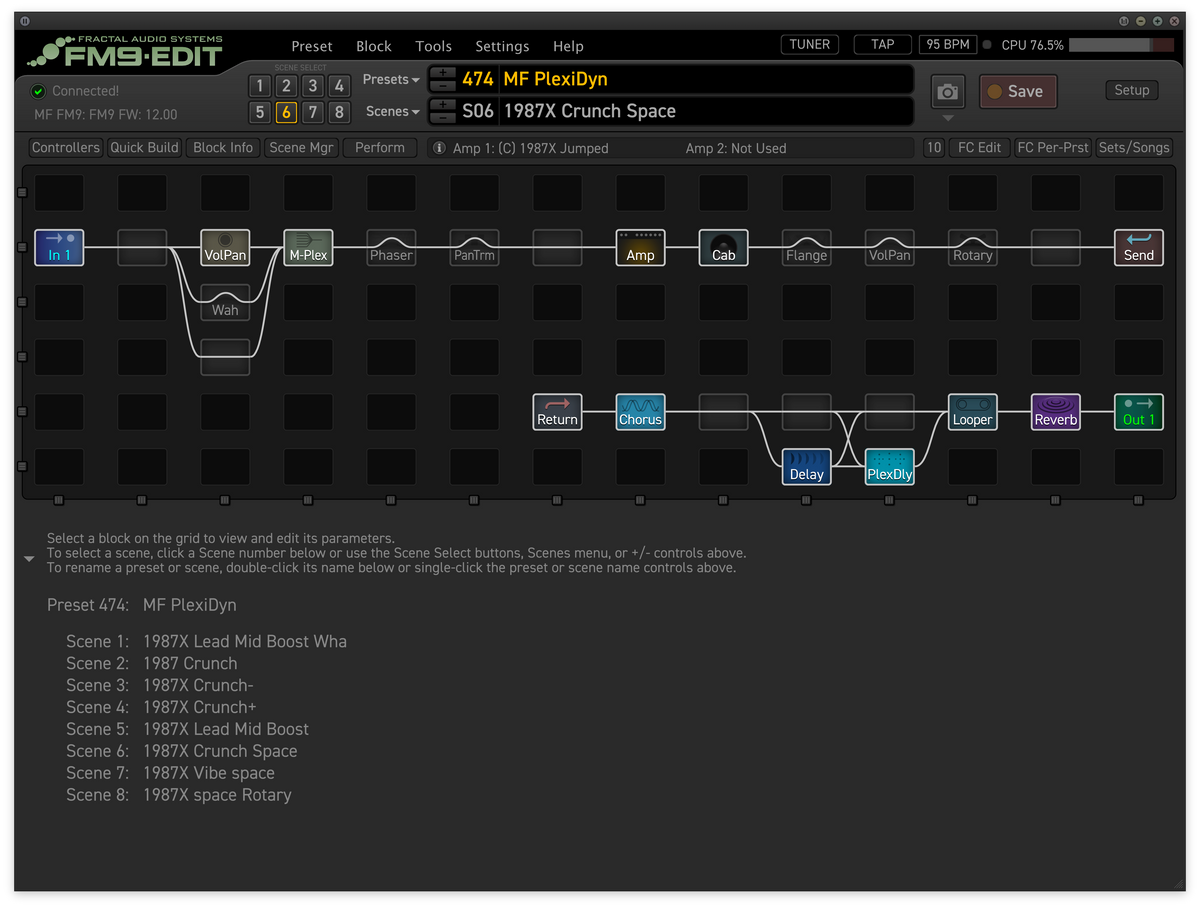Open the Preset menu
The image size is (1200, 908).
pos(312,46)
